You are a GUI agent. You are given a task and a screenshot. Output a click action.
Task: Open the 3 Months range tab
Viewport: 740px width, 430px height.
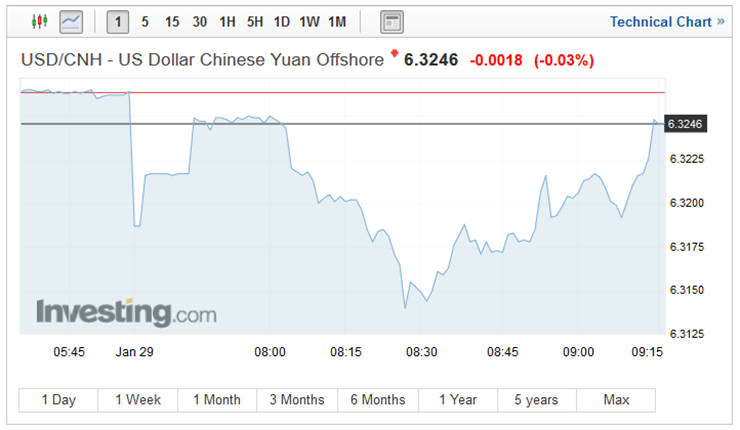[x=297, y=400]
